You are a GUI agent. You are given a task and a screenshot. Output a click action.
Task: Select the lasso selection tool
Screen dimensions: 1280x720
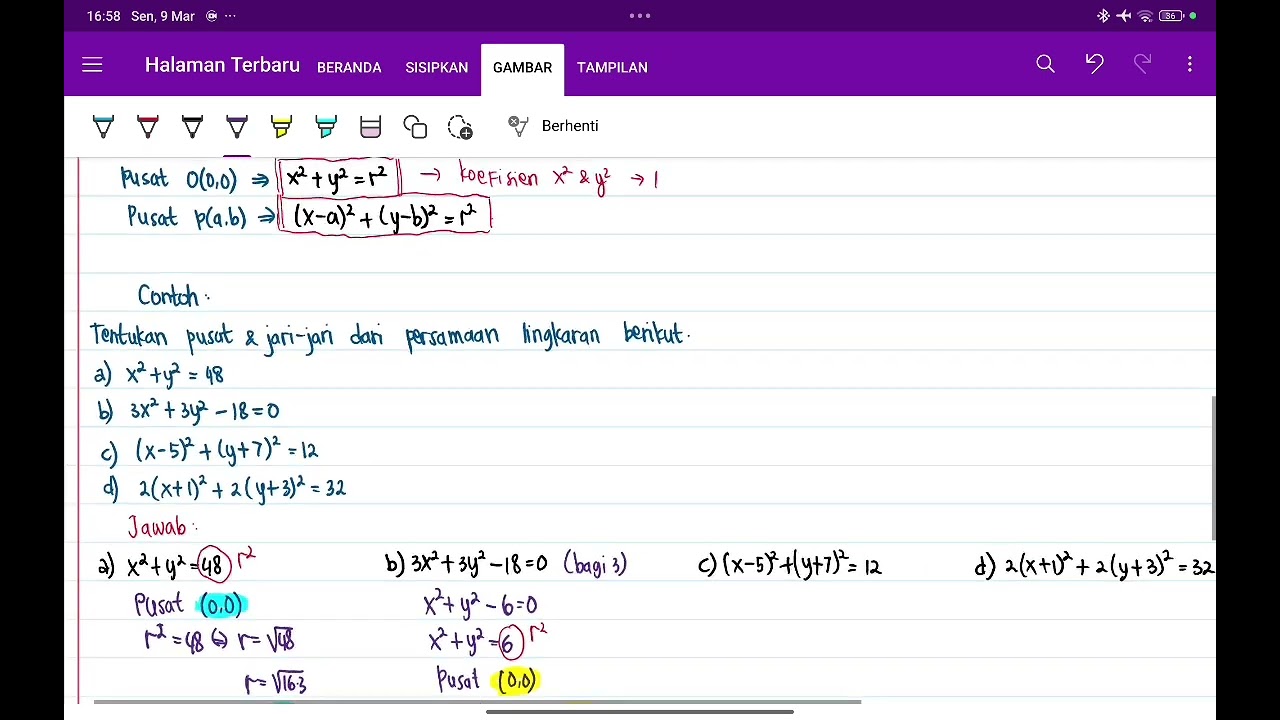tap(460, 126)
